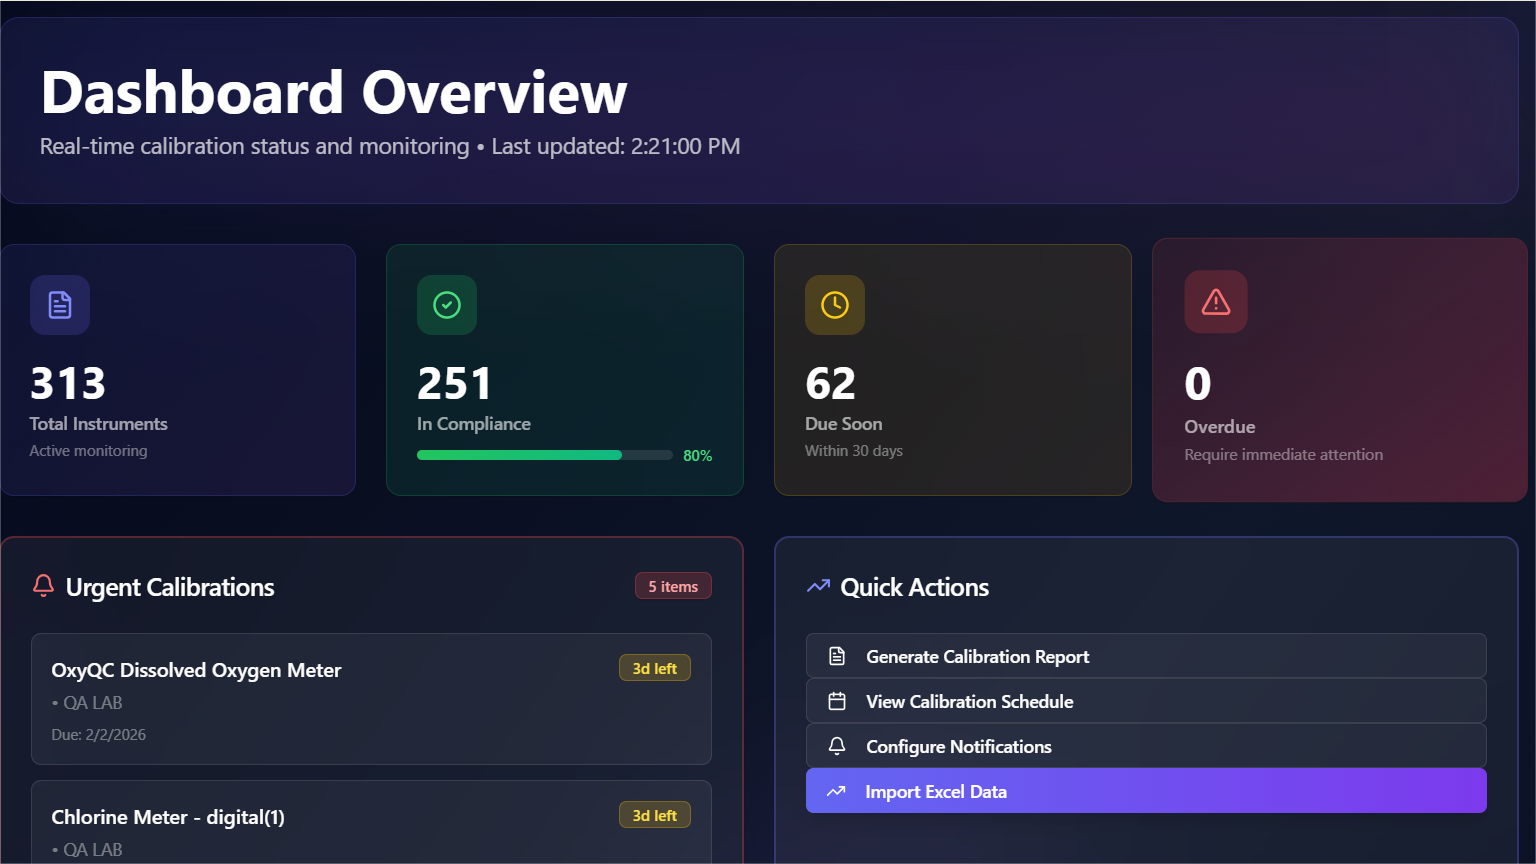Click the 5 items badge

[x=673, y=586]
